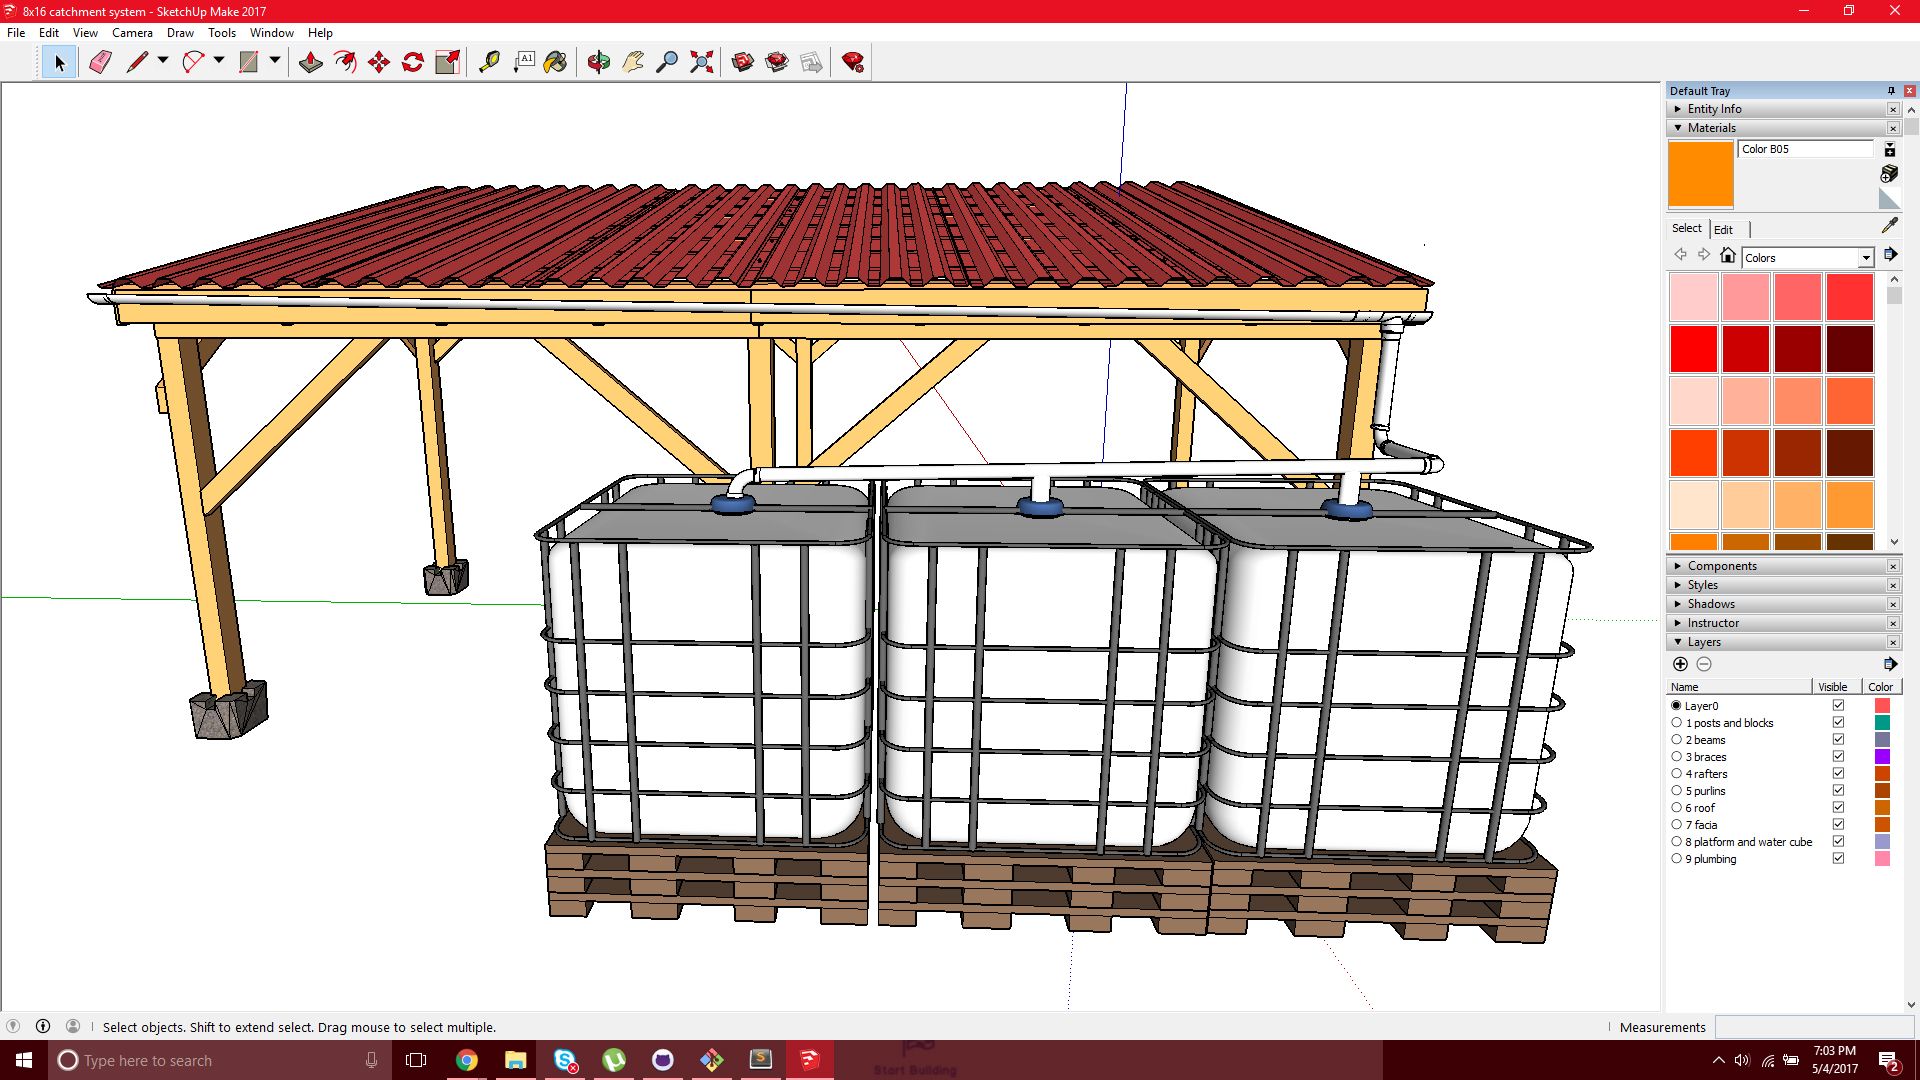Viewport: 1920px width, 1080px height.
Task: Pick a material with the eyedropper sample tool
Action: [x=1890, y=224]
